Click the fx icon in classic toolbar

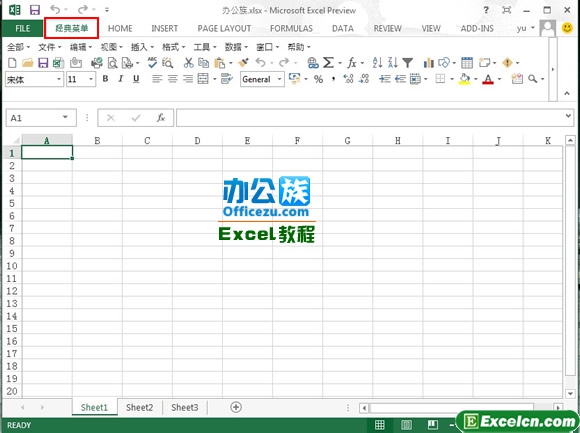tap(352, 63)
